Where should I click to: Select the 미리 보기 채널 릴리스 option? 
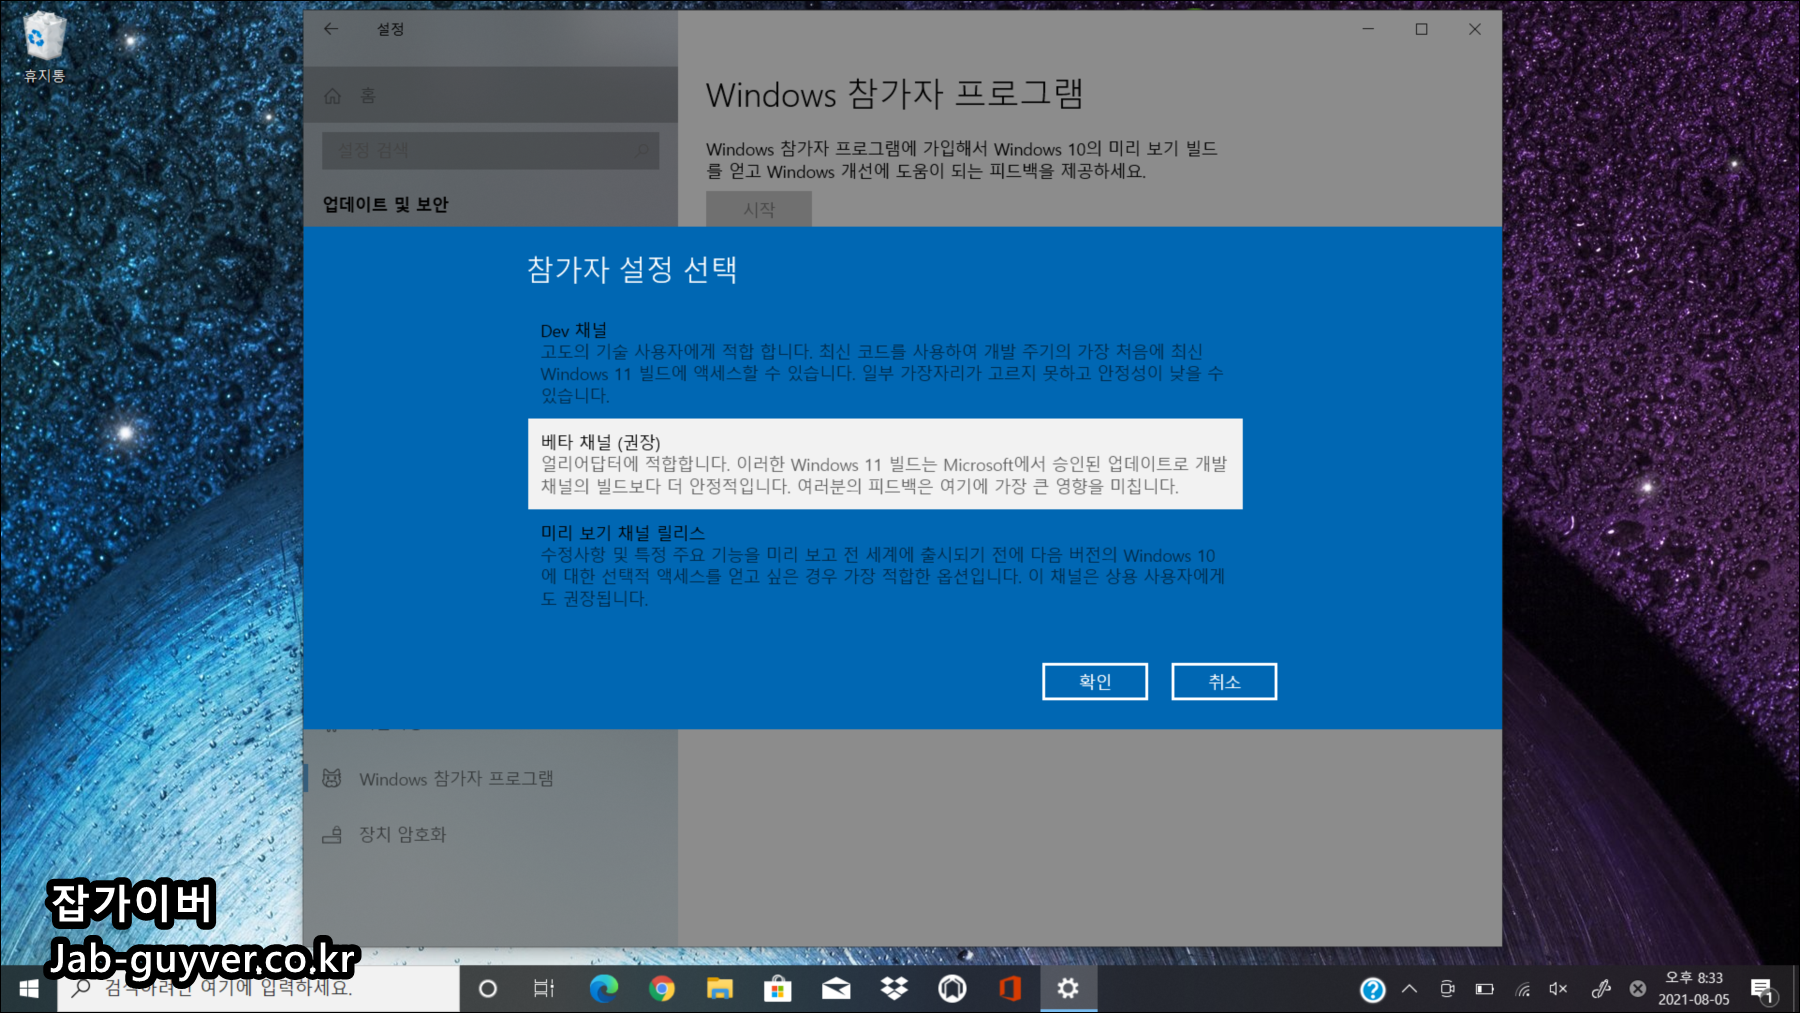click(885, 565)
